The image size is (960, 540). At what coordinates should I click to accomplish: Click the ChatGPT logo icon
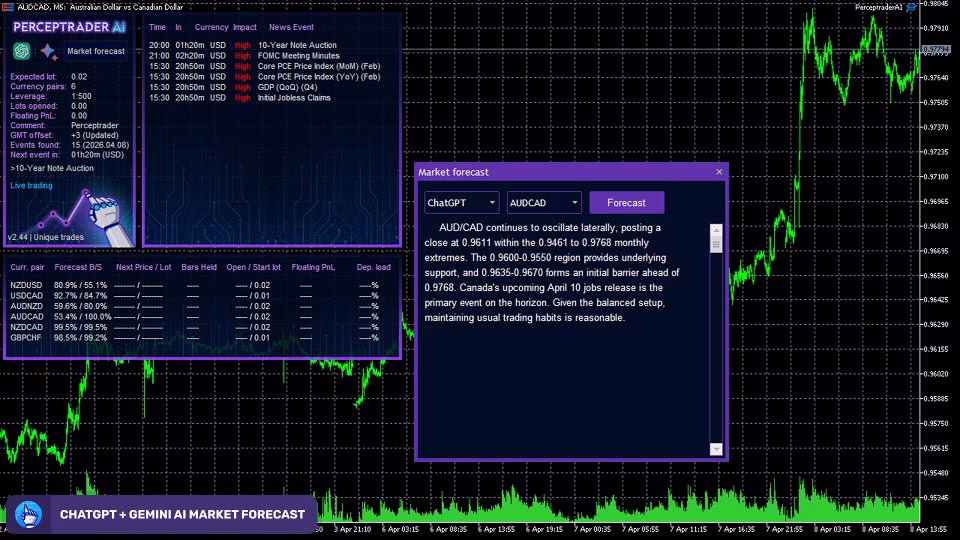[x=22, y=51]
